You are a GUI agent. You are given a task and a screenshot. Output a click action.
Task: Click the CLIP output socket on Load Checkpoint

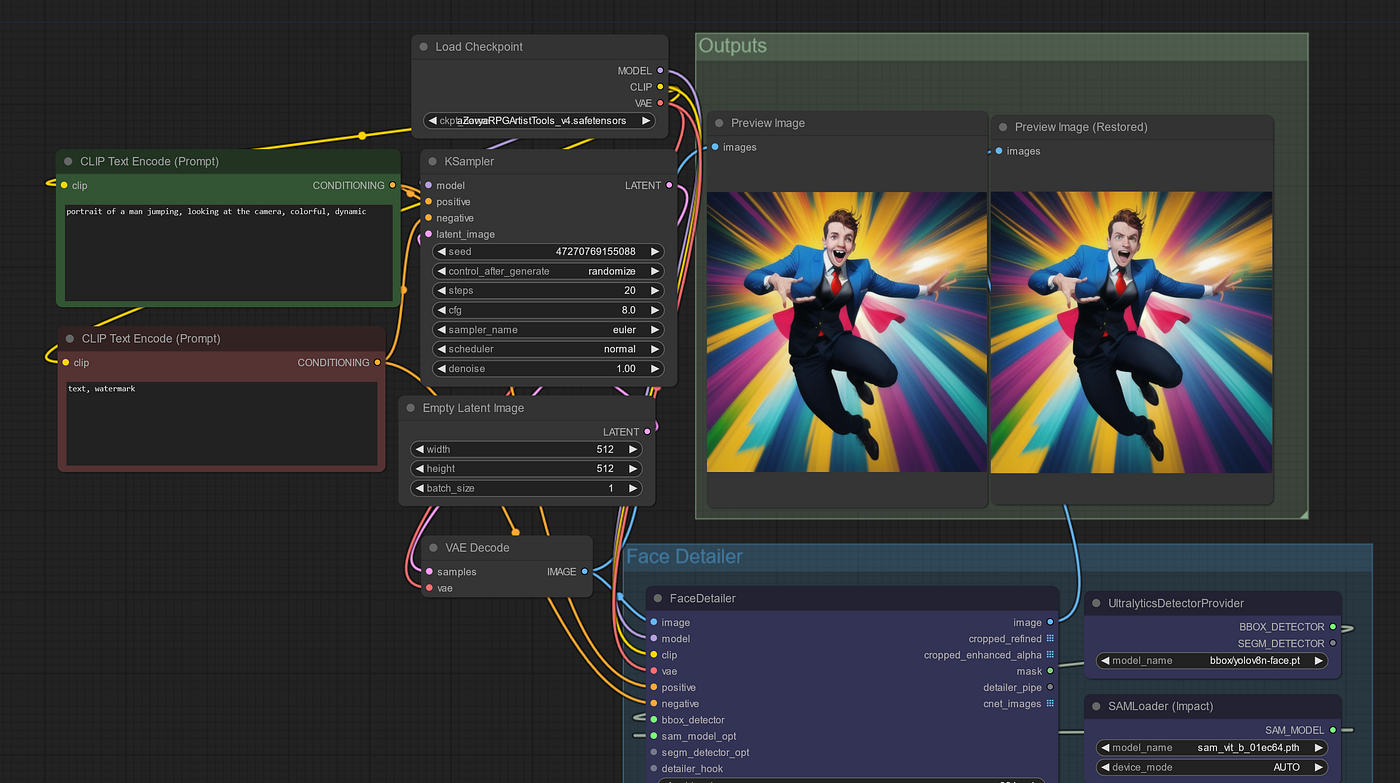tap(660, 87)
